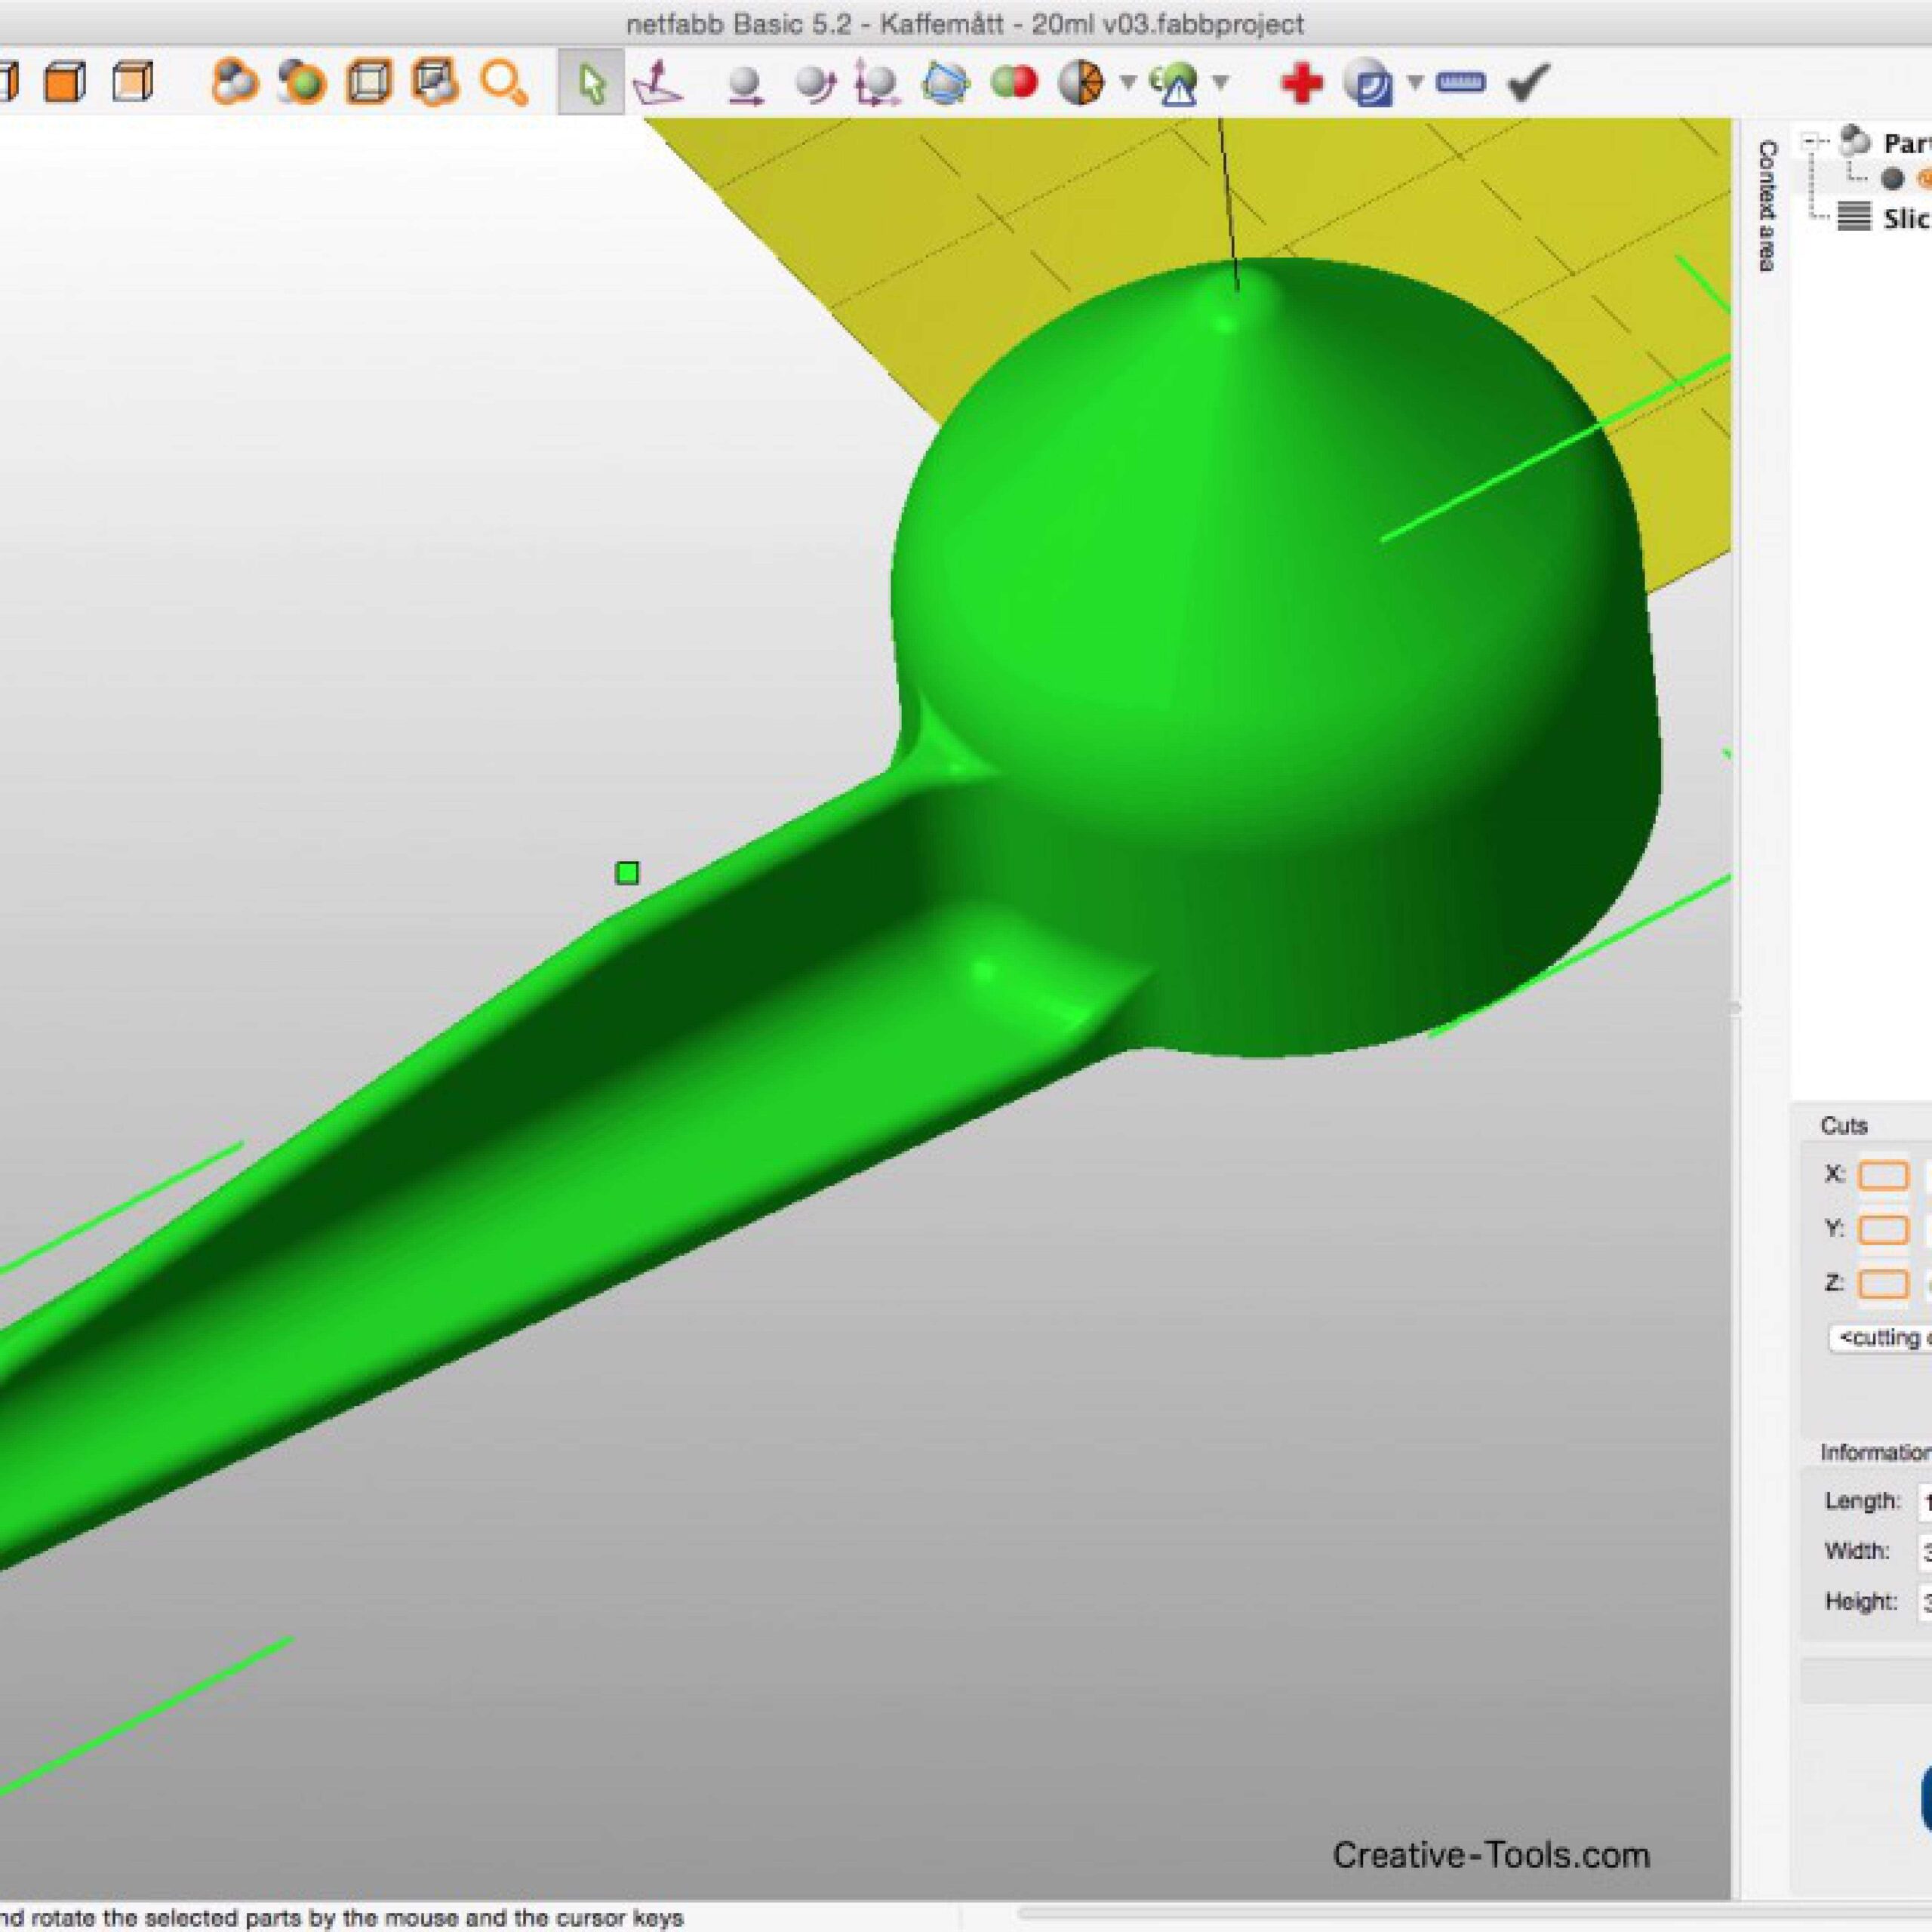
Task: Click the rotate part sphere icon
Action: pos(816,84)
